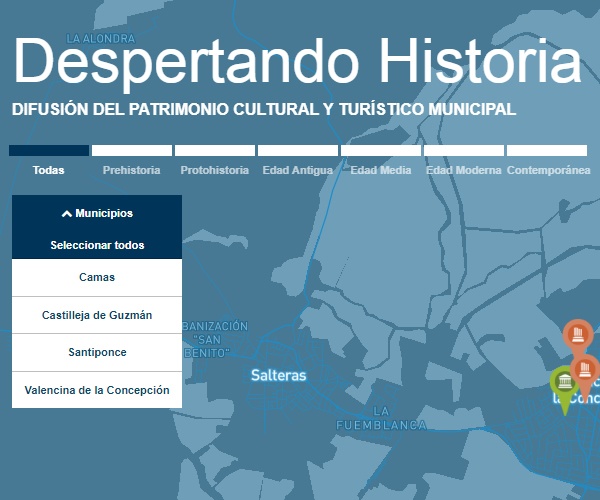Click the Despertando Historia title
This screenshot has height=500, width=600.
(297, 62)
